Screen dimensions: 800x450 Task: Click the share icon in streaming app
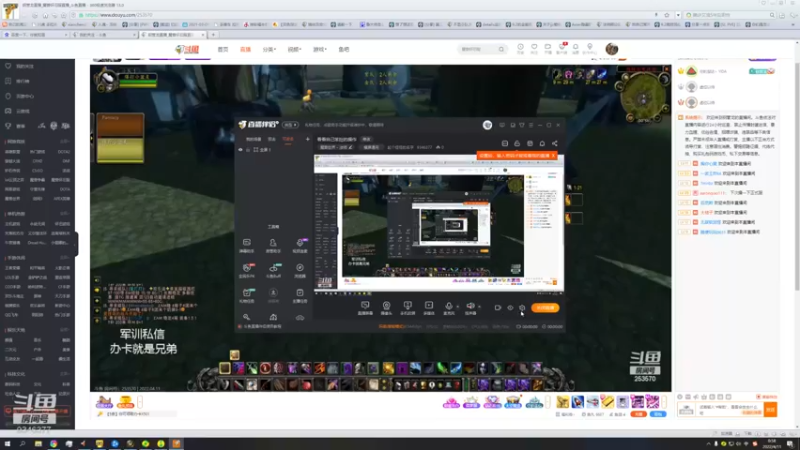[555, 143]
